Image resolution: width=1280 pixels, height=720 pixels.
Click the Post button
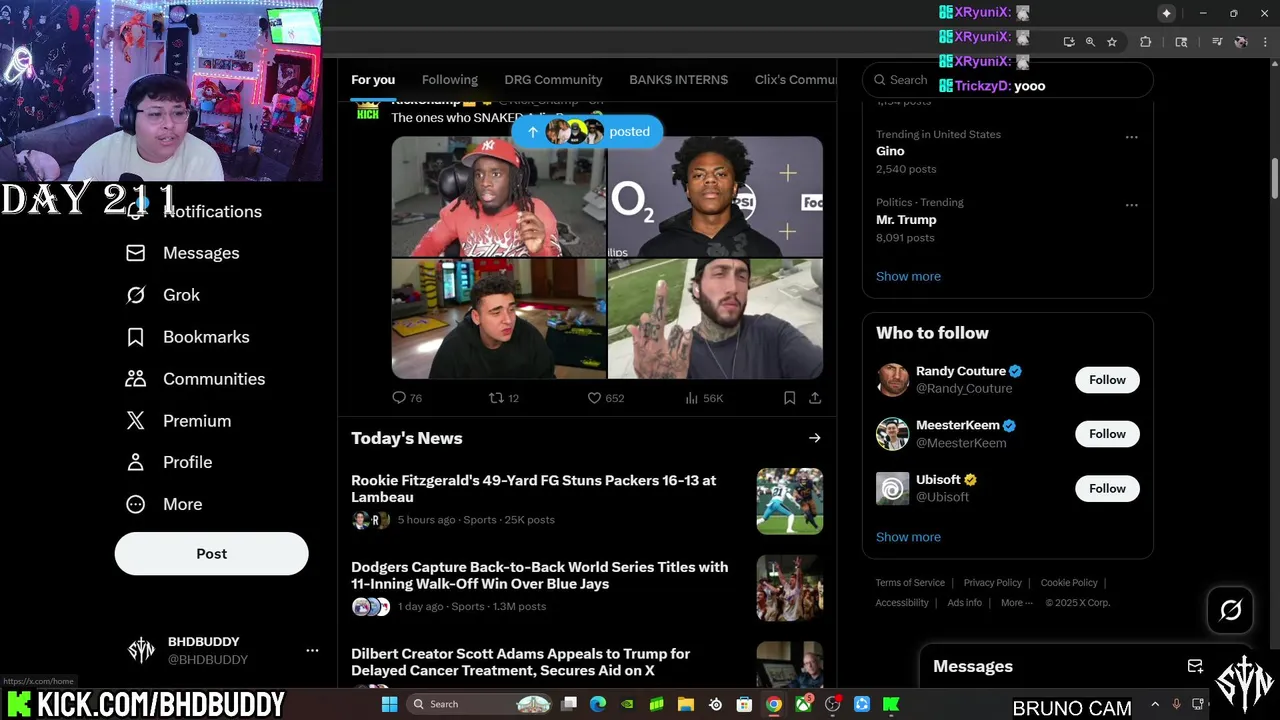pos(211,553)
